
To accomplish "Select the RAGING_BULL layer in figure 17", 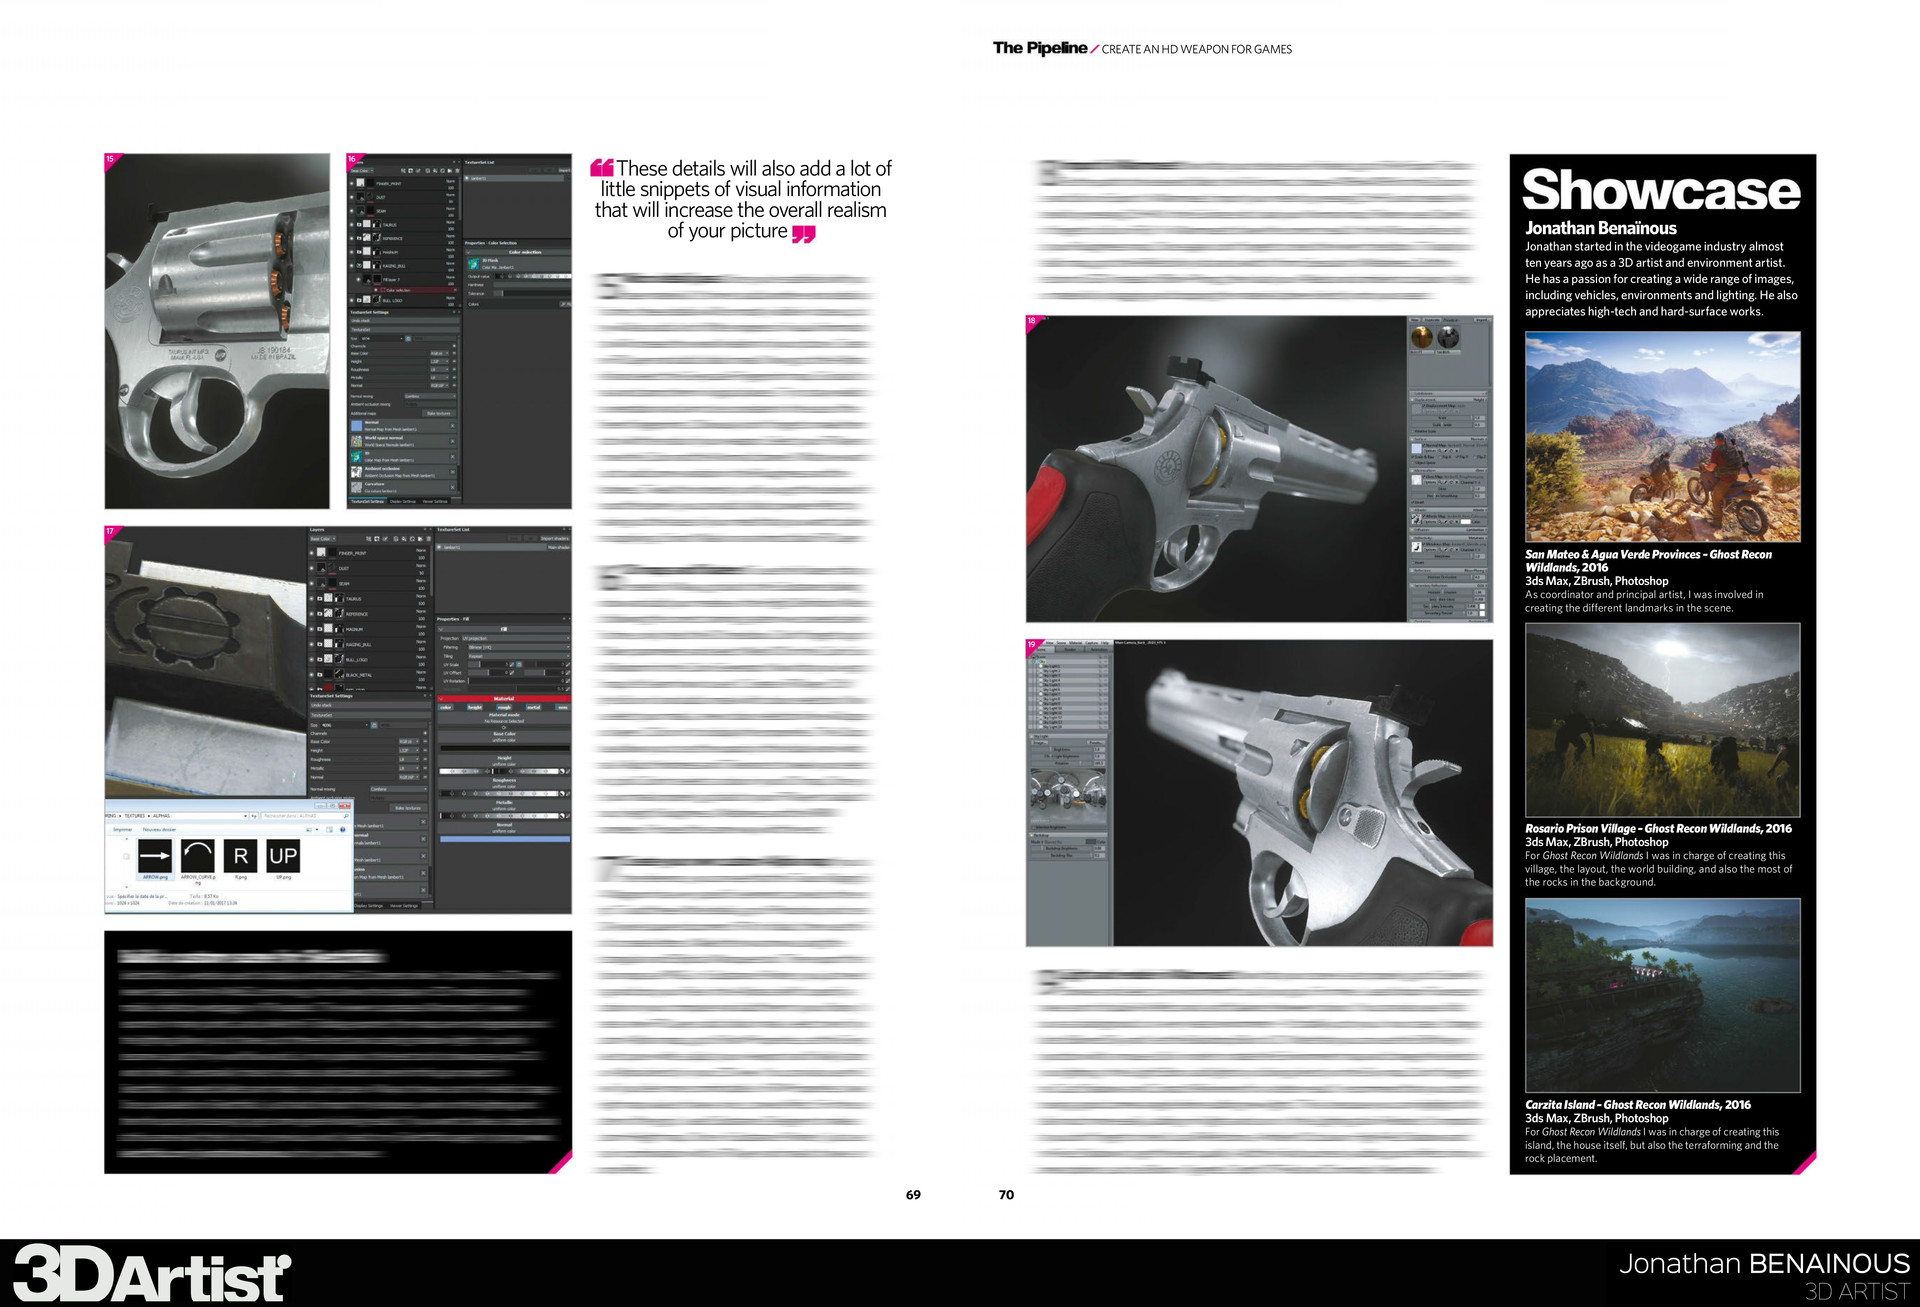I will tap(368, 645).
